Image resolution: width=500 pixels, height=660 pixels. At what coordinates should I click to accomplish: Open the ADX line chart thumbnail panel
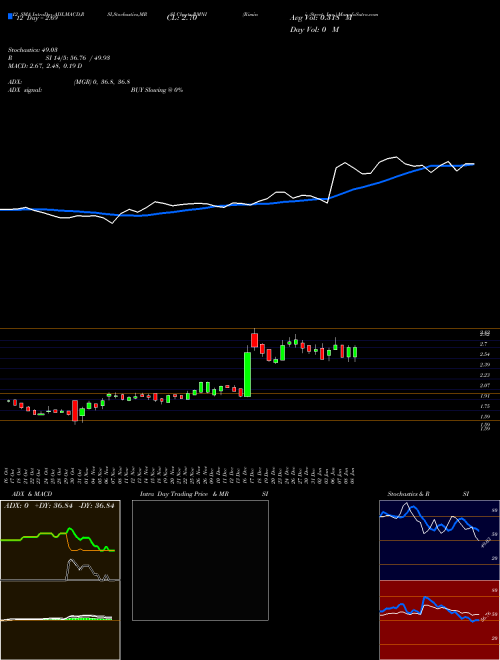(60, 540)
